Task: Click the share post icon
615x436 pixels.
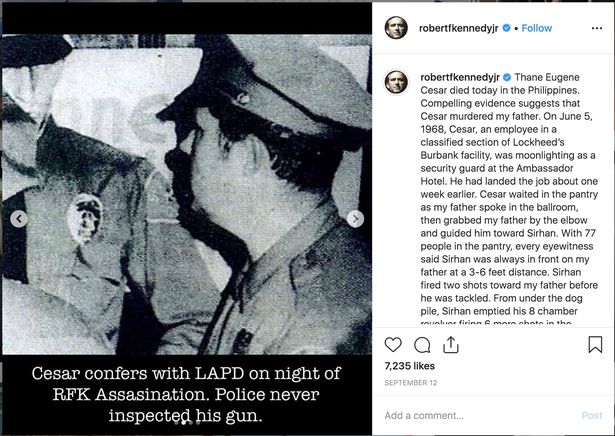Action: [450, 345]
